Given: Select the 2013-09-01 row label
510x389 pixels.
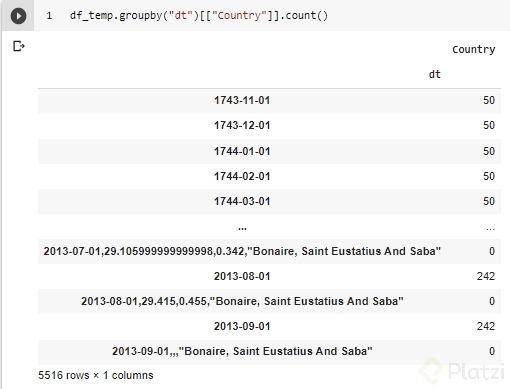Looking at the screenshot, I should 242,326.
